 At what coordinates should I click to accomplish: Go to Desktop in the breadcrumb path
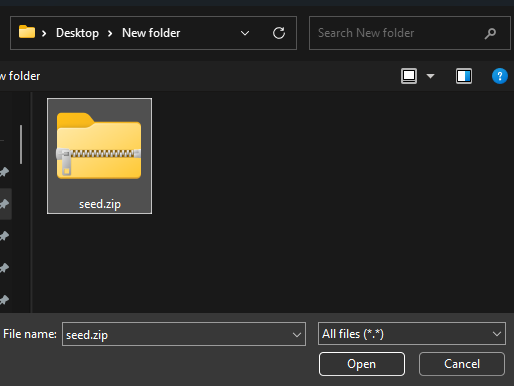(x=77, y=33)
